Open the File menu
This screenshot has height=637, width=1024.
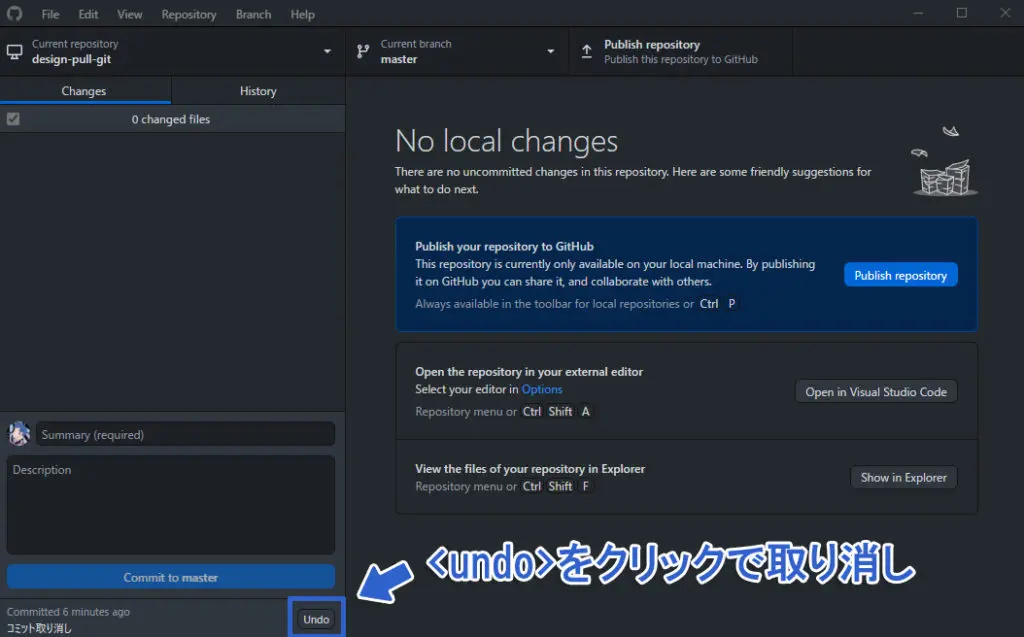[x=50, y=14]
